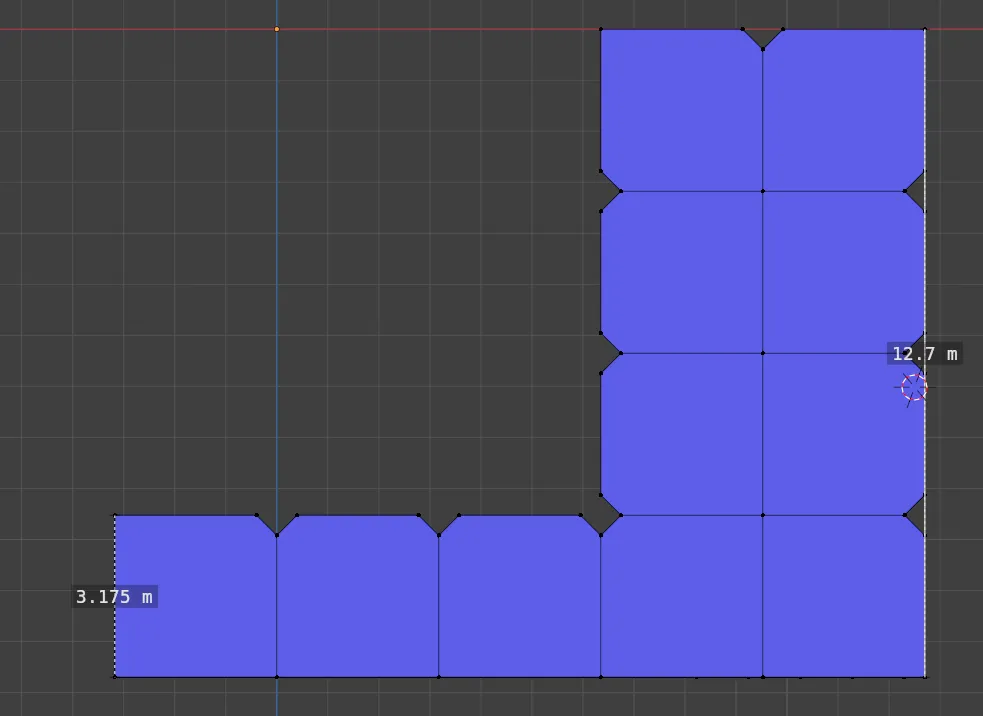This screenshot has width=983, height=716.
Task: Click the 12.7 m edge length label
Action: point(925,354)
